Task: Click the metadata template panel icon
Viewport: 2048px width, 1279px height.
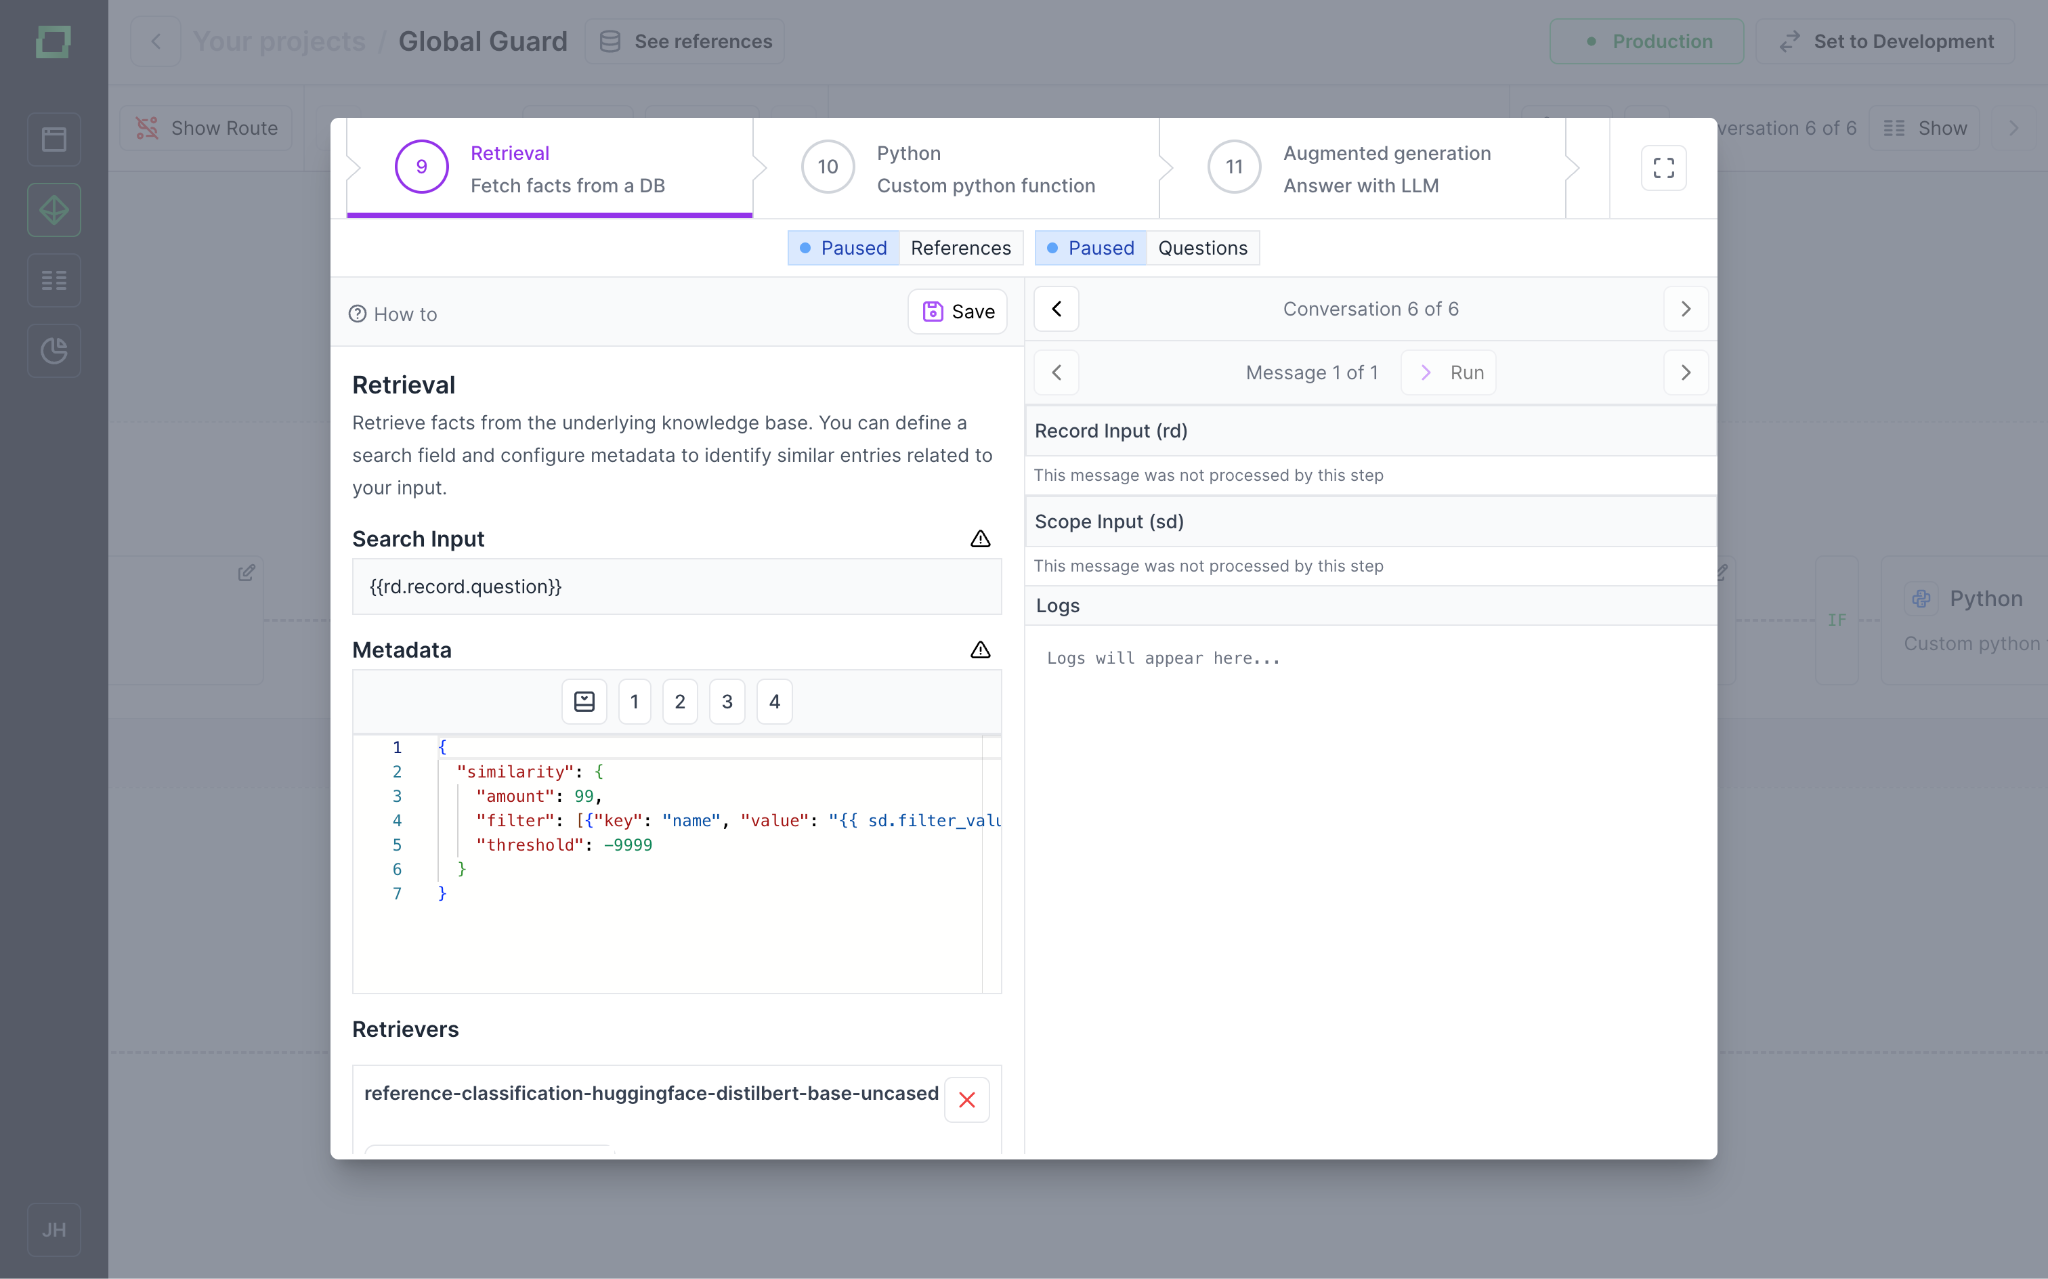Action: coord(584,702)
